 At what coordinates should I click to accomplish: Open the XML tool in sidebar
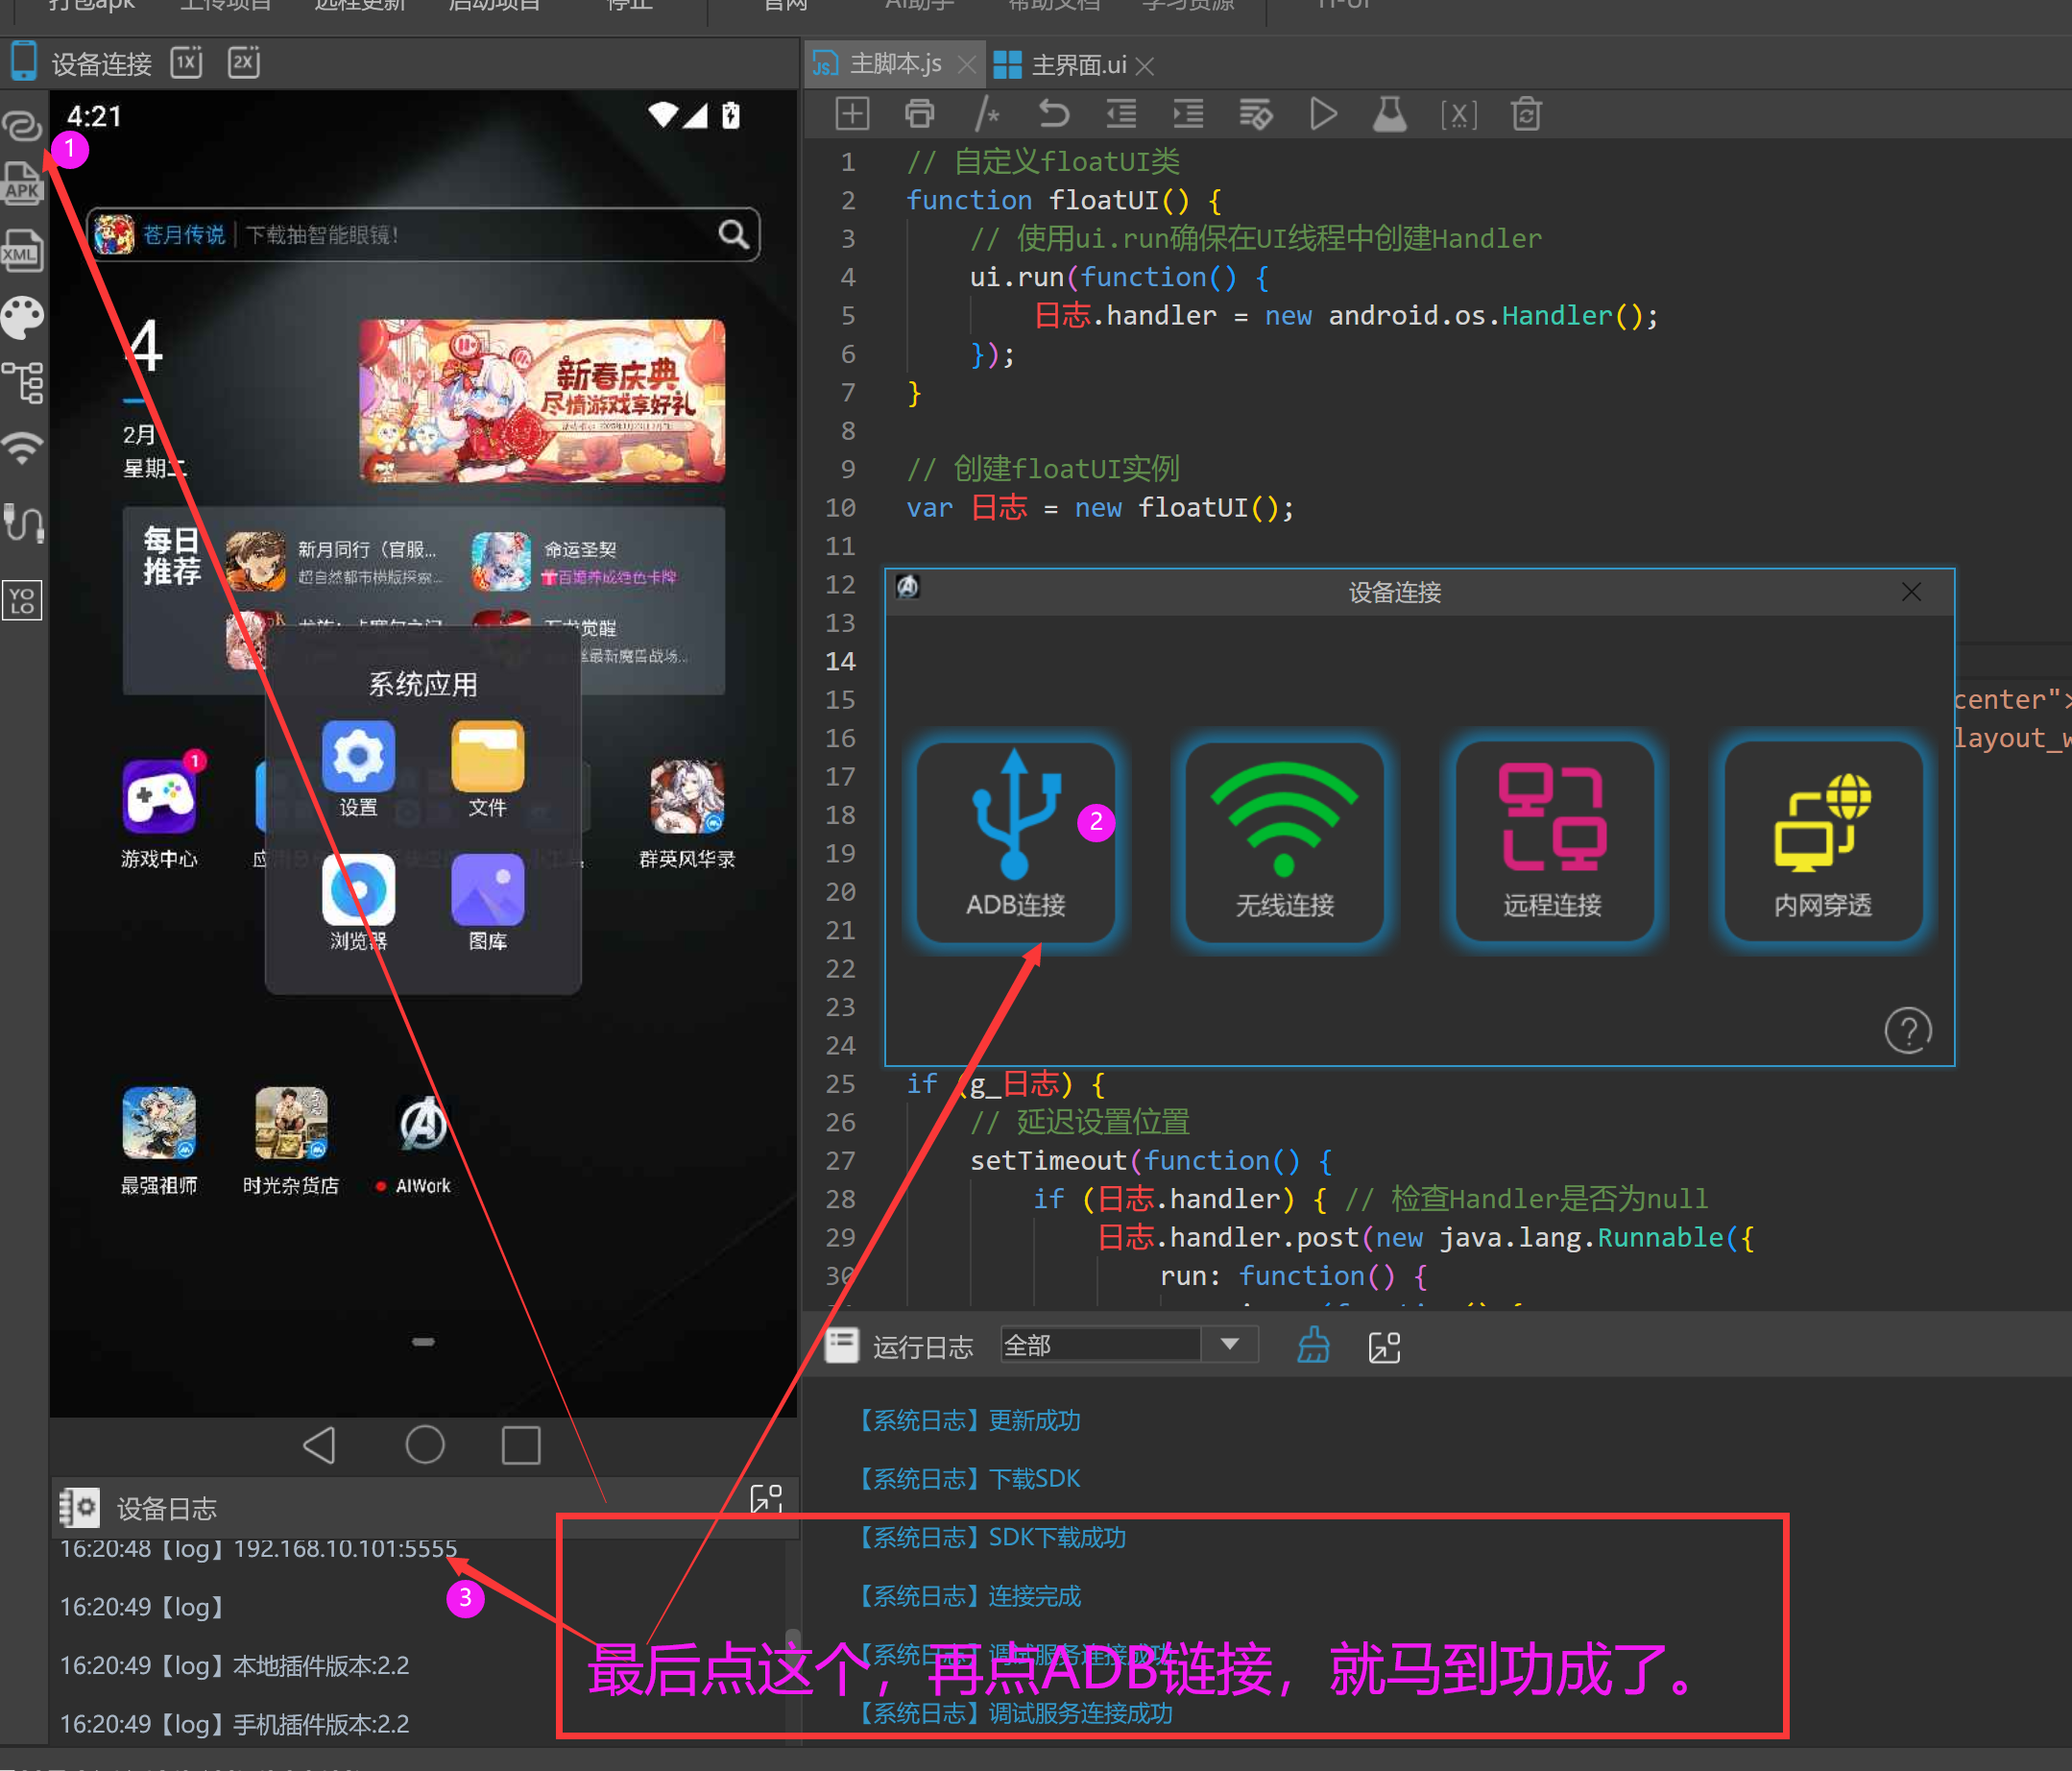[x=22, y=250]
